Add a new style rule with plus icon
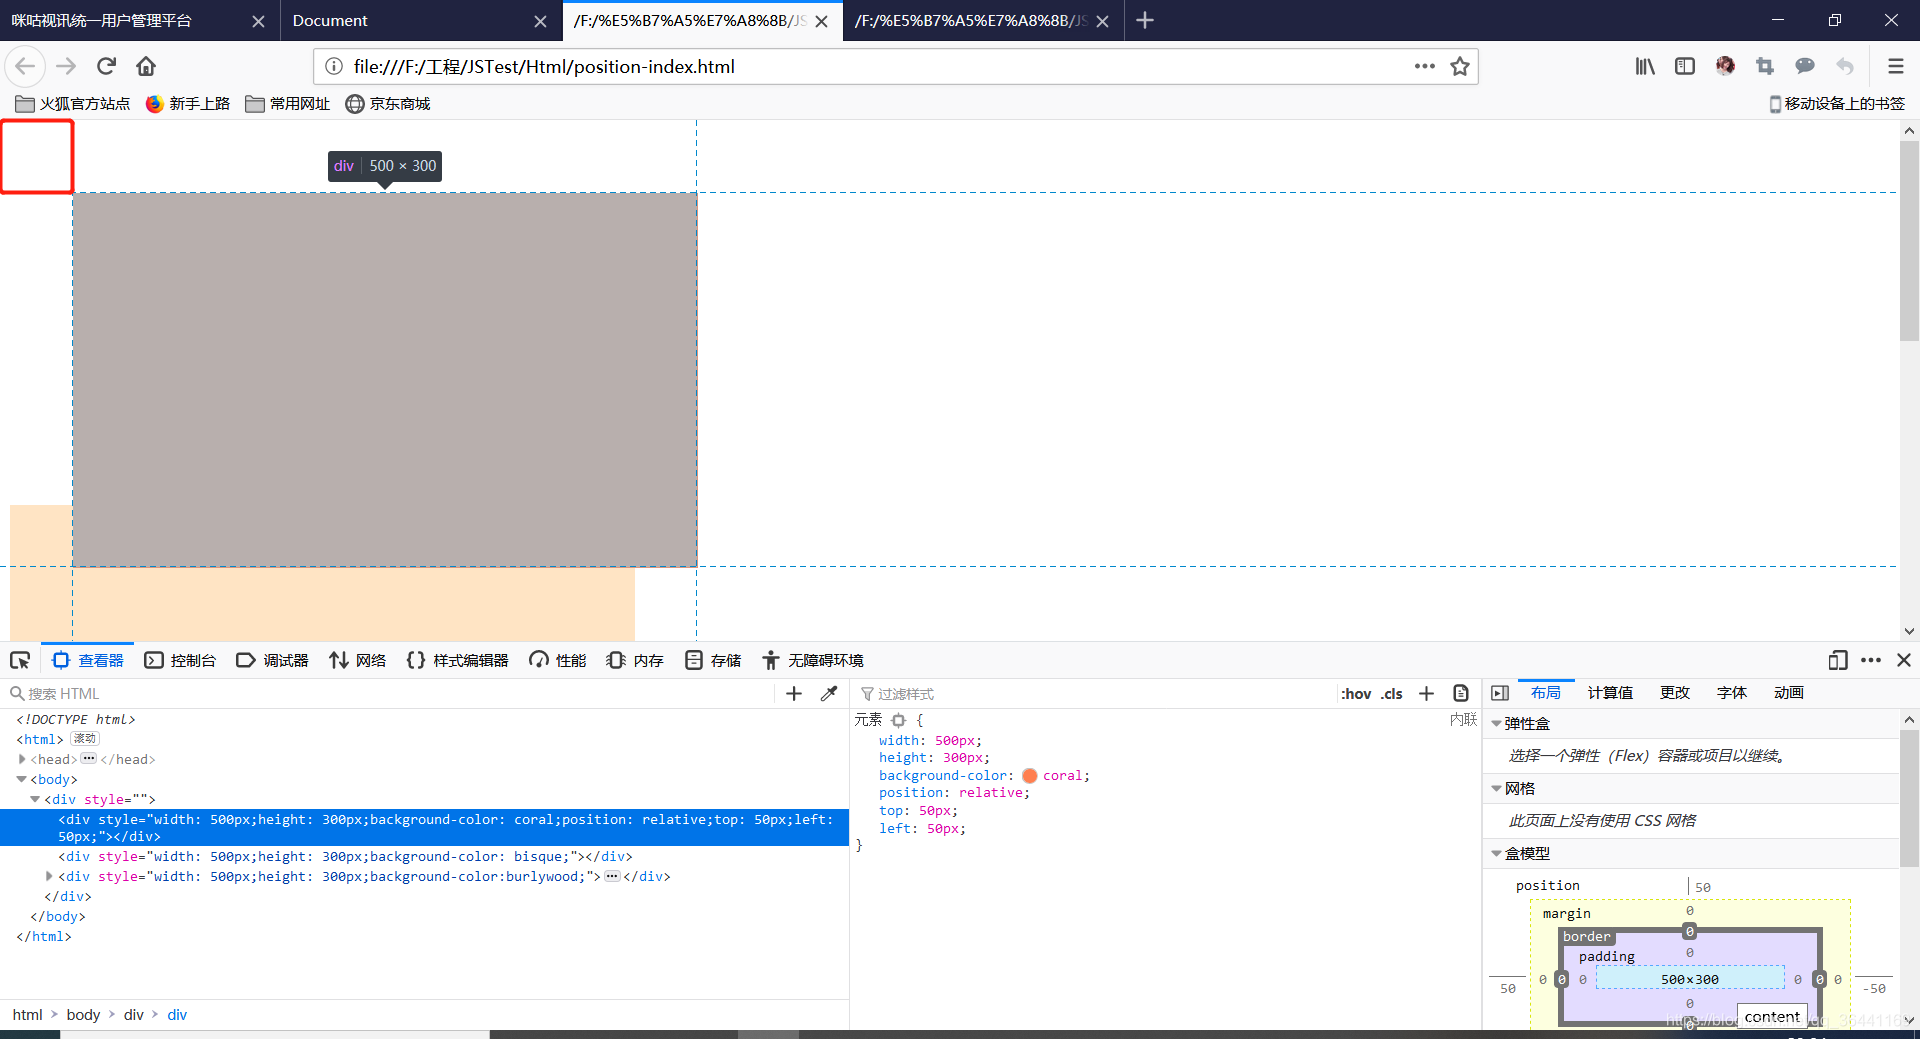Viewport: 1920px width, 1039px height. click(1427, 693)
